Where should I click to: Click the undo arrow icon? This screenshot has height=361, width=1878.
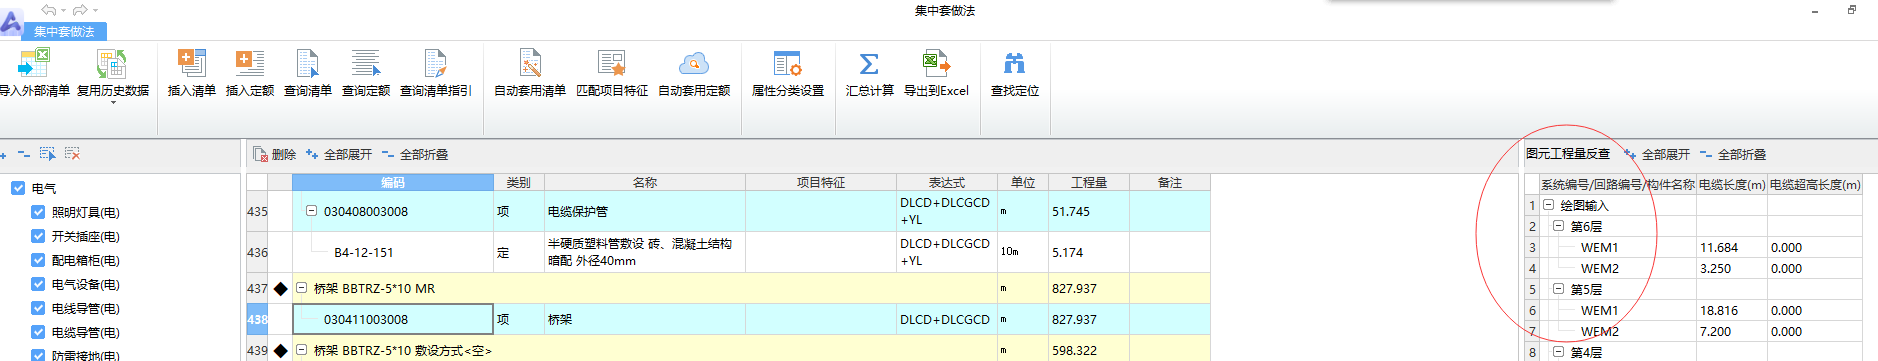click(x=49, y=10)
